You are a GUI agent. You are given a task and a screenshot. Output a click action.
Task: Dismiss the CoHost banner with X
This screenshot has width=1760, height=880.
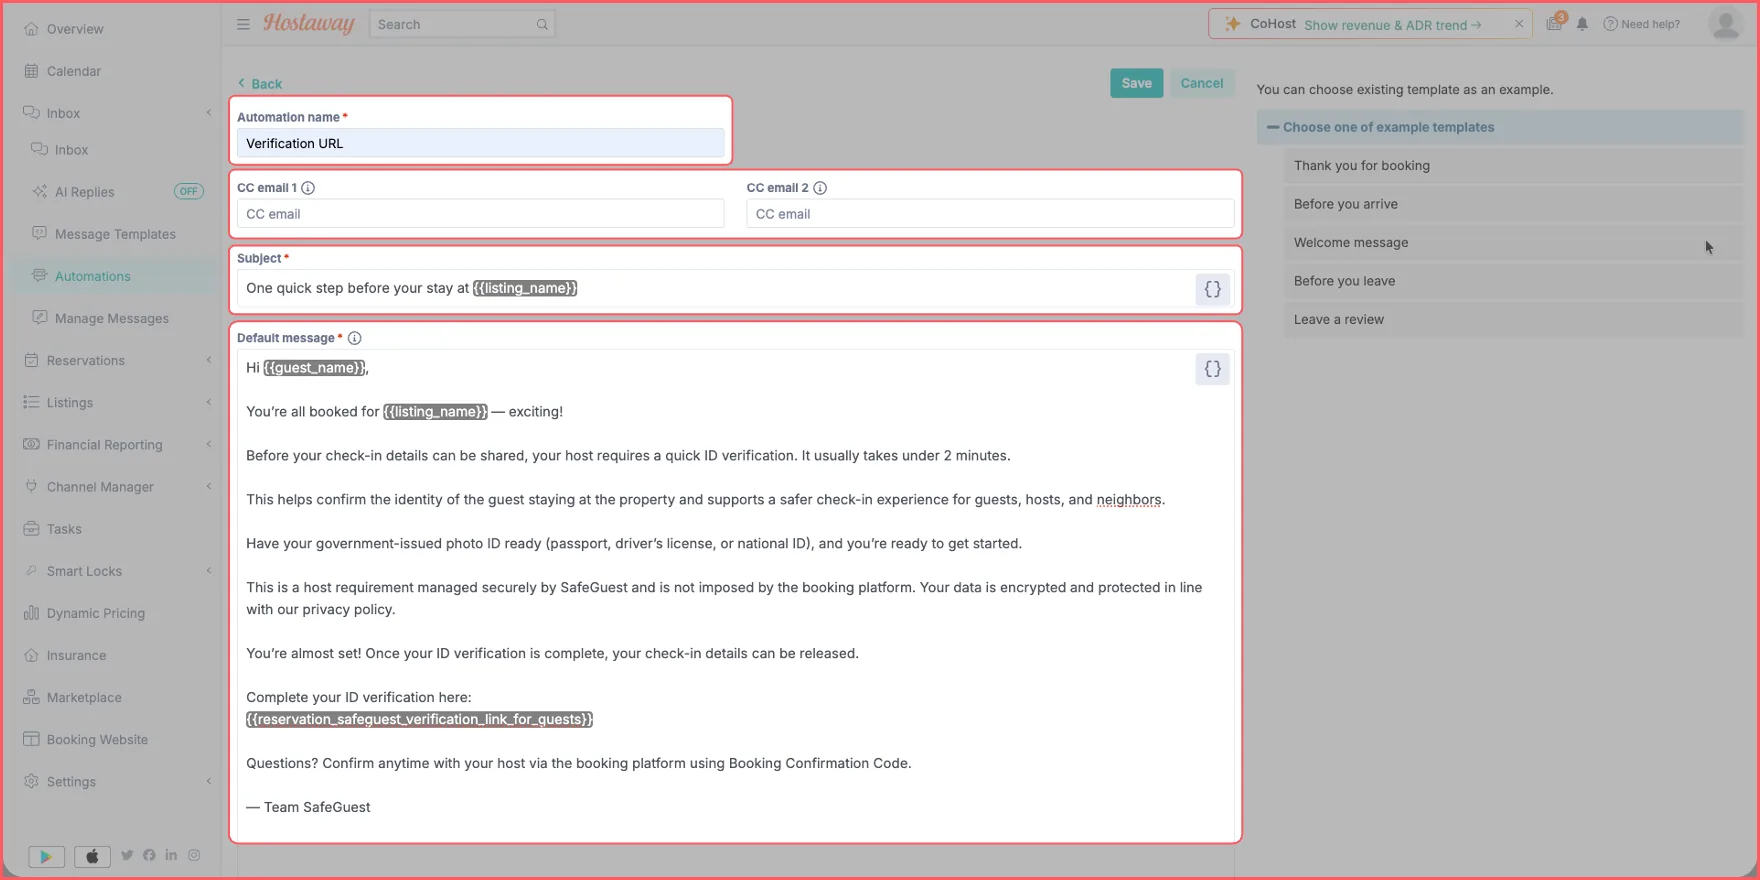[1519, 24]
